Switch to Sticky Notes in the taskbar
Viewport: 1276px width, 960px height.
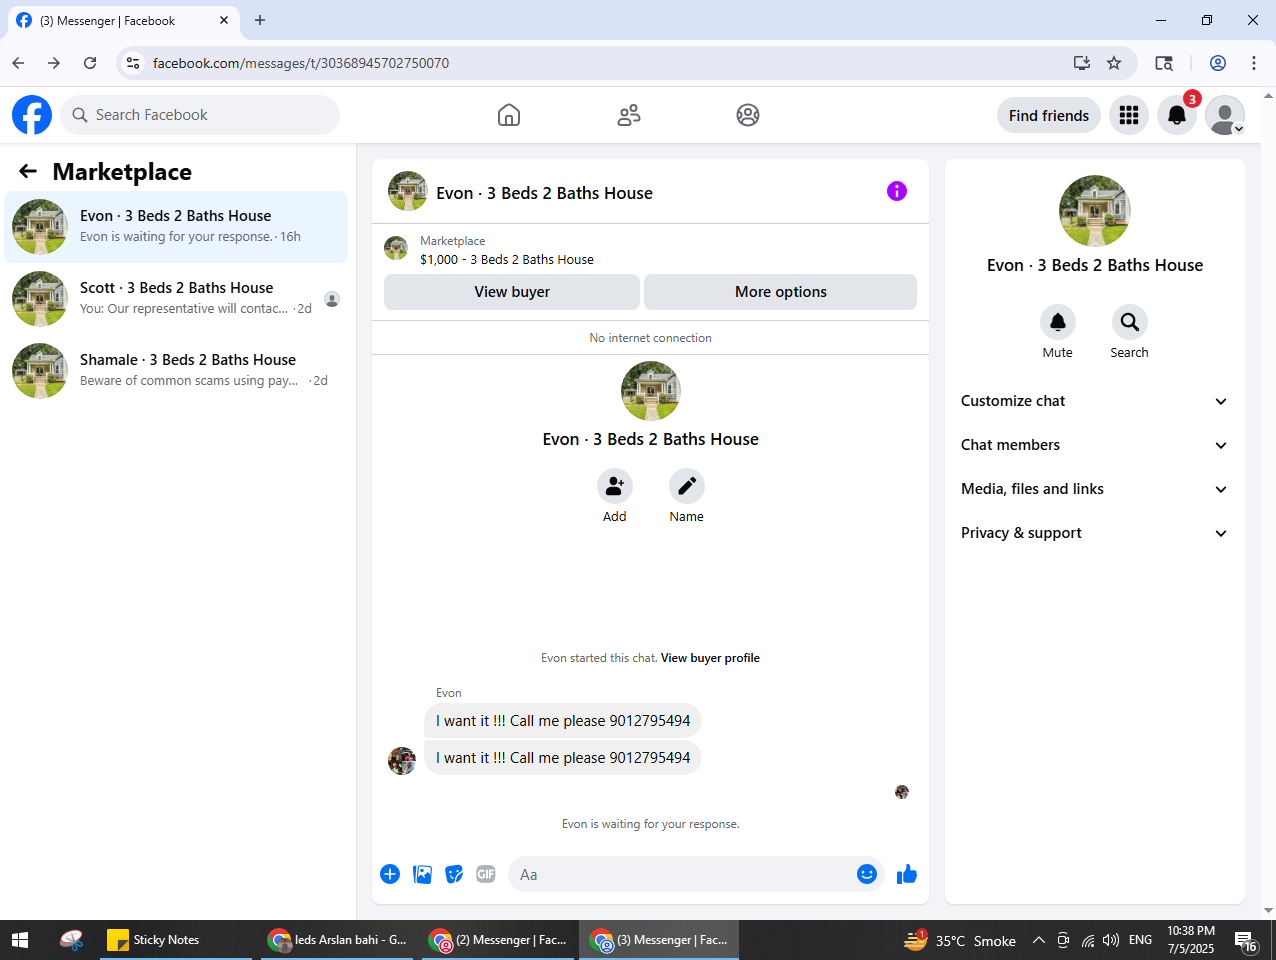176,940
